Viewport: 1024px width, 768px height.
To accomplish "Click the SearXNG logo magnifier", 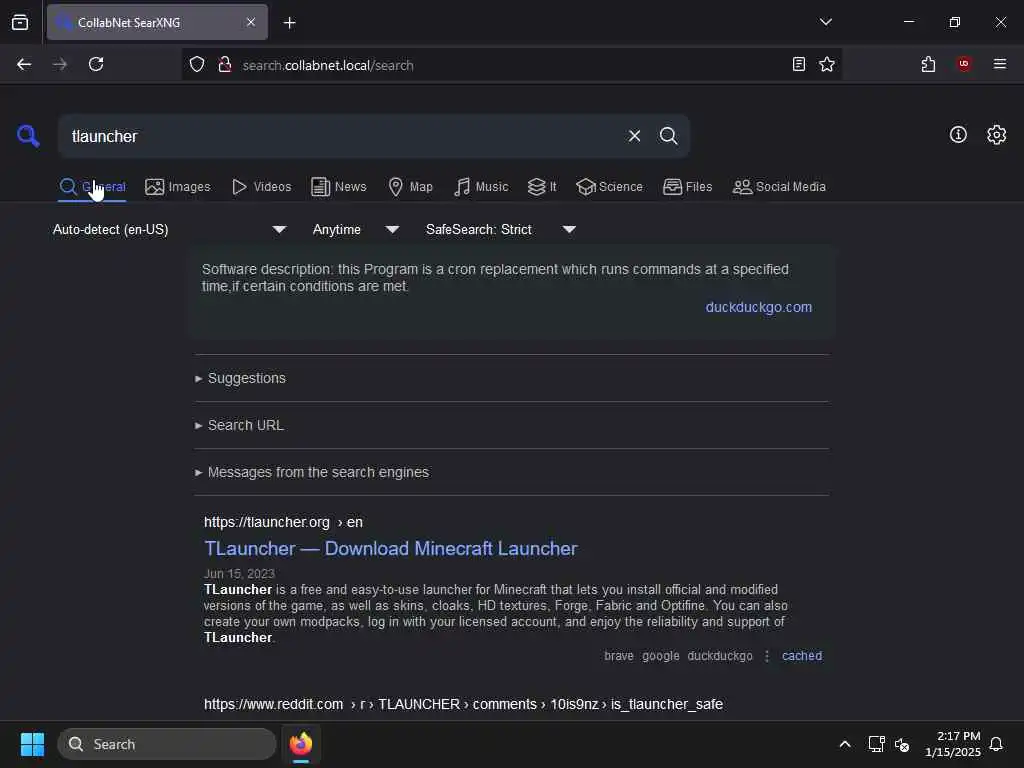I will tap(28, 136).
